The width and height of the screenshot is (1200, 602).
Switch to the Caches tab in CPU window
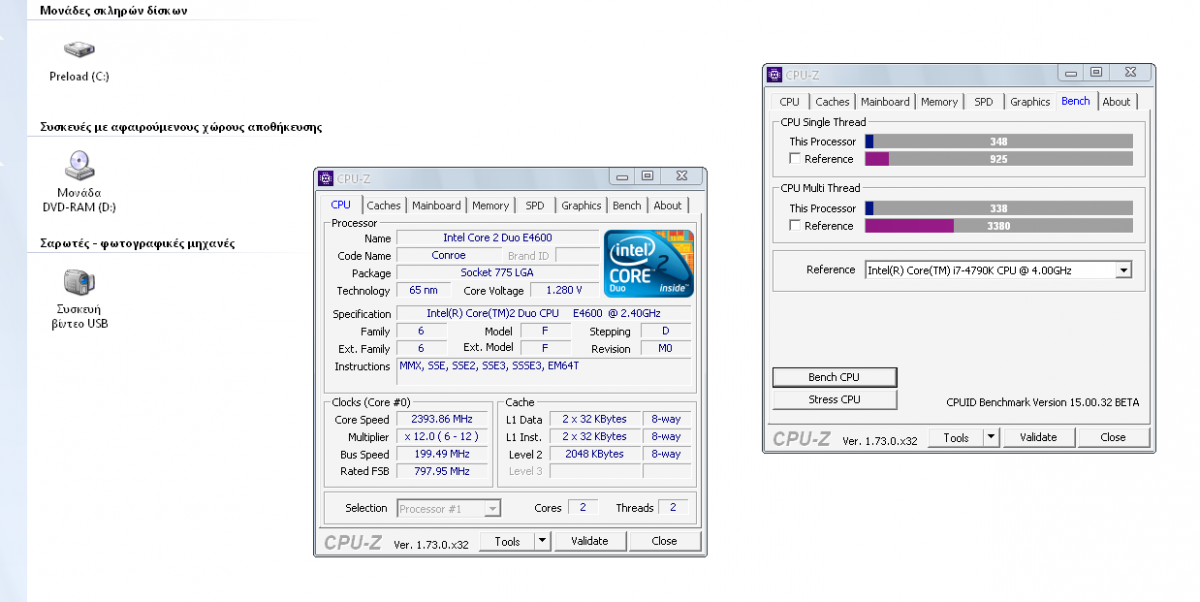(383, 206)
